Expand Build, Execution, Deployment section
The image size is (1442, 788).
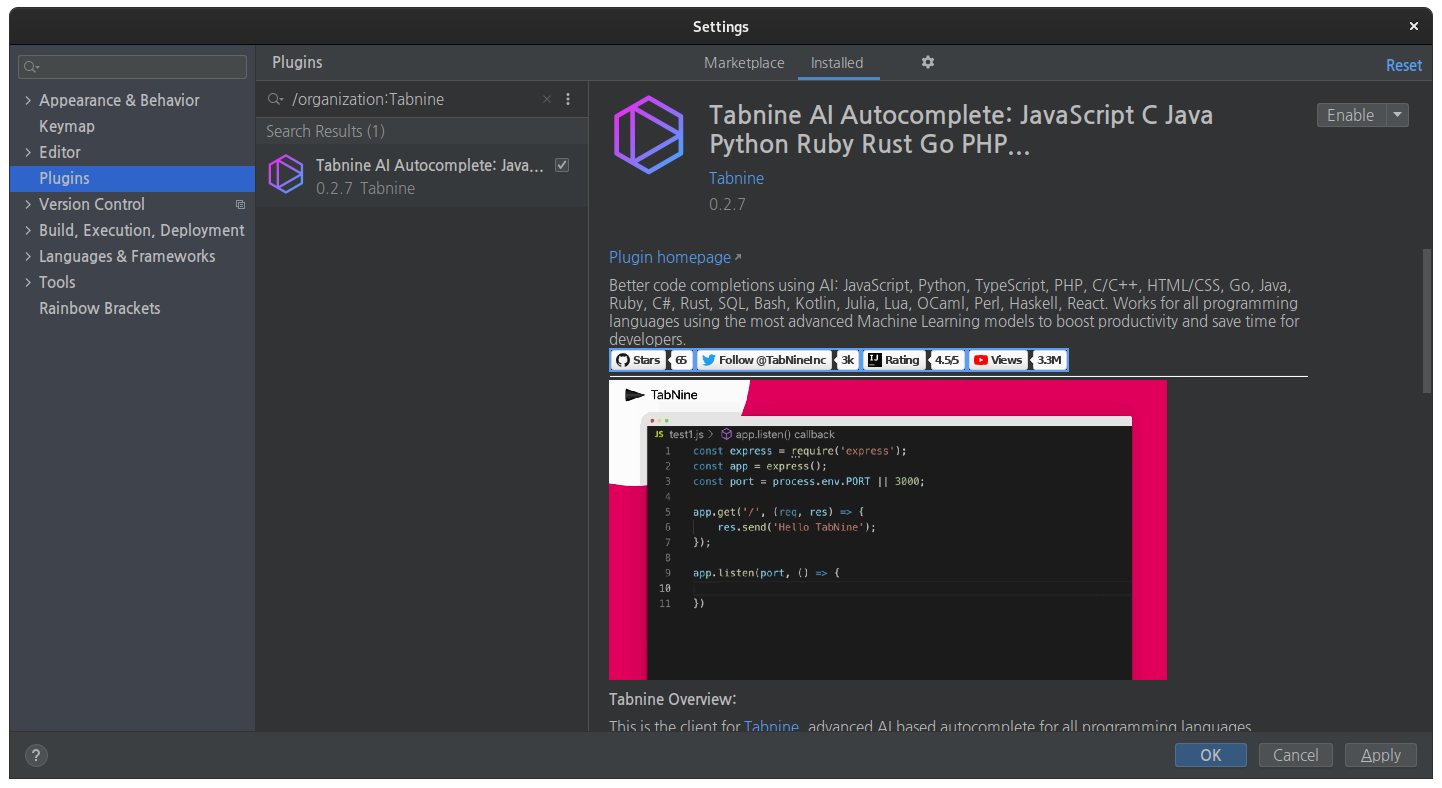coord(28,230)
